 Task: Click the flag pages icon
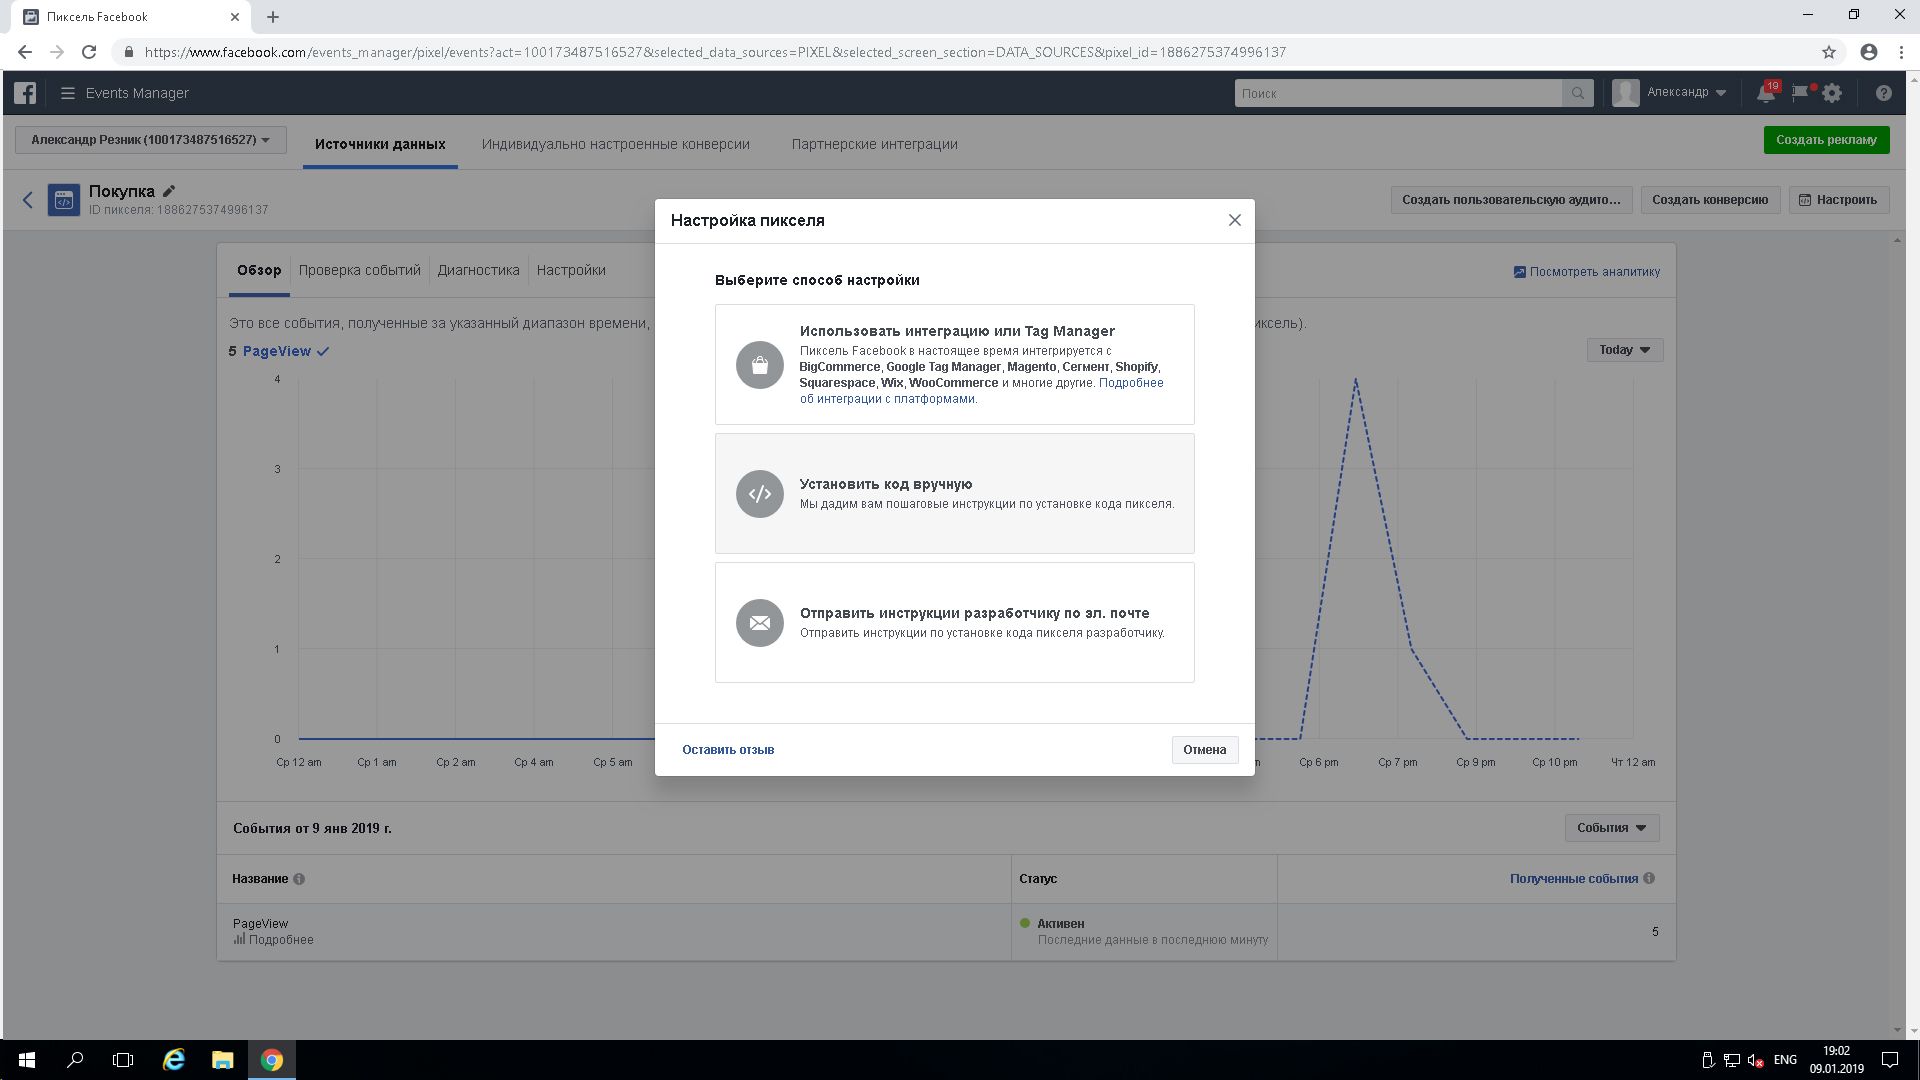coord(1801,93)
